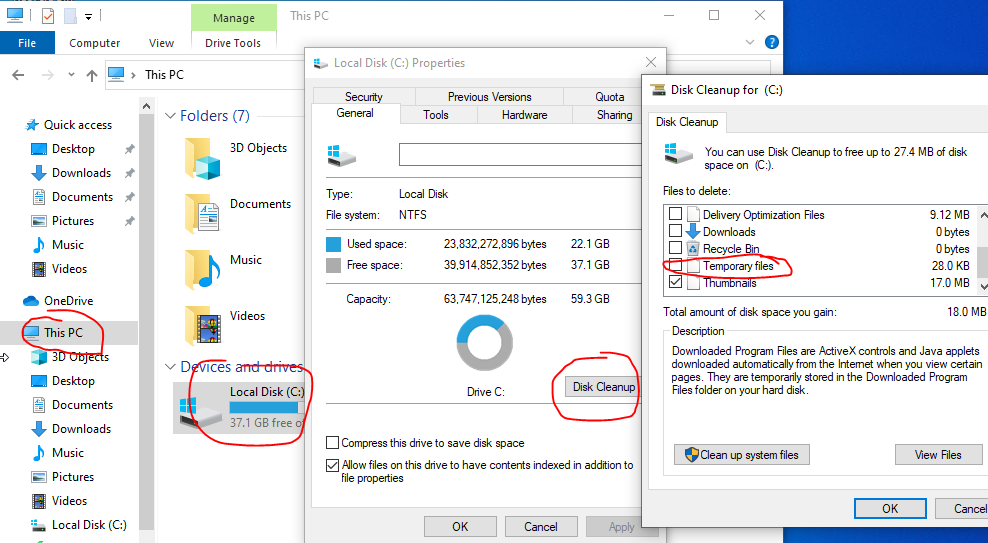
Task: Open the File menu
Action: point(27,43)
